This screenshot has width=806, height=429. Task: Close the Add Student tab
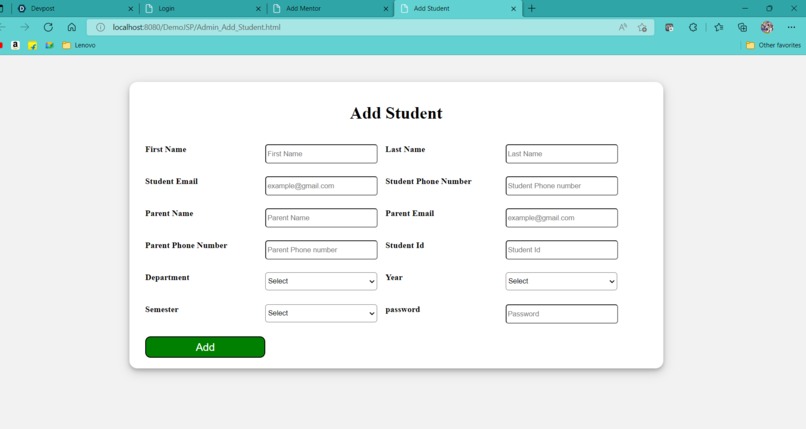[514, 9]
